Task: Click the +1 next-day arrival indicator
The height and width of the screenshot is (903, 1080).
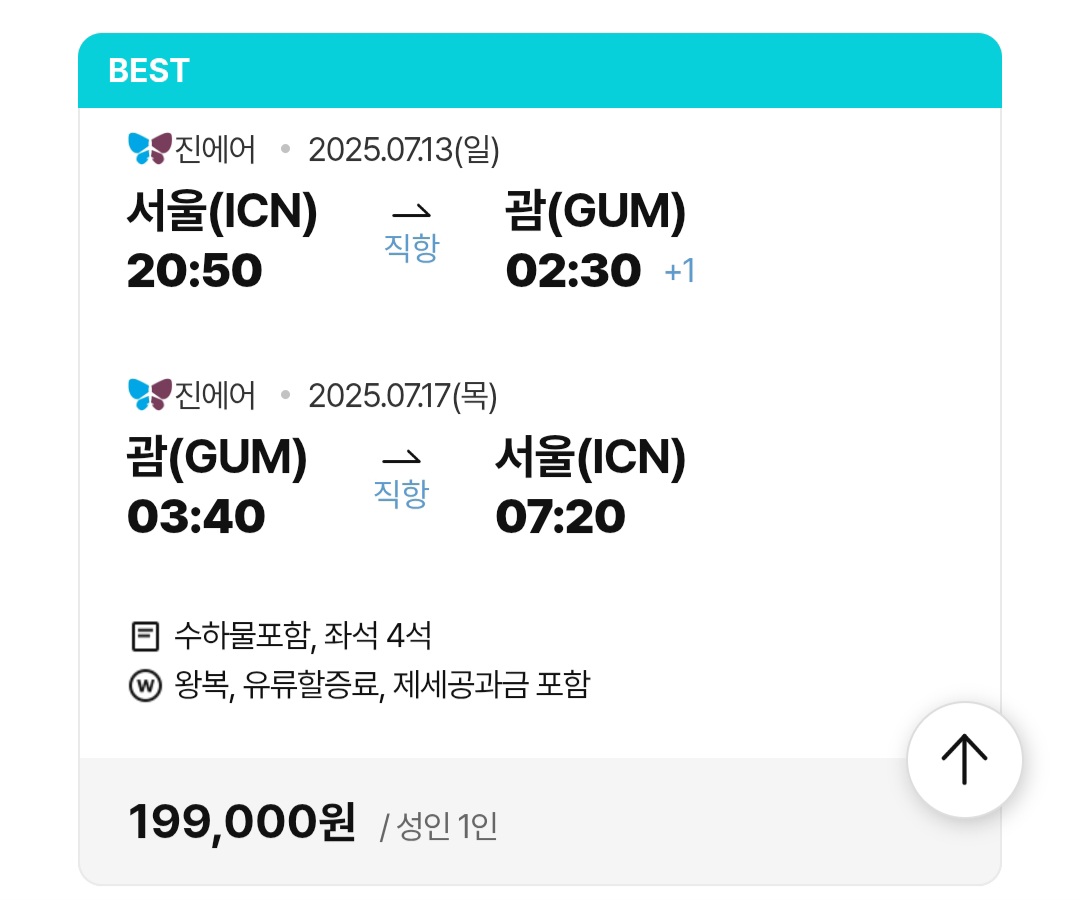Action: 680,272
